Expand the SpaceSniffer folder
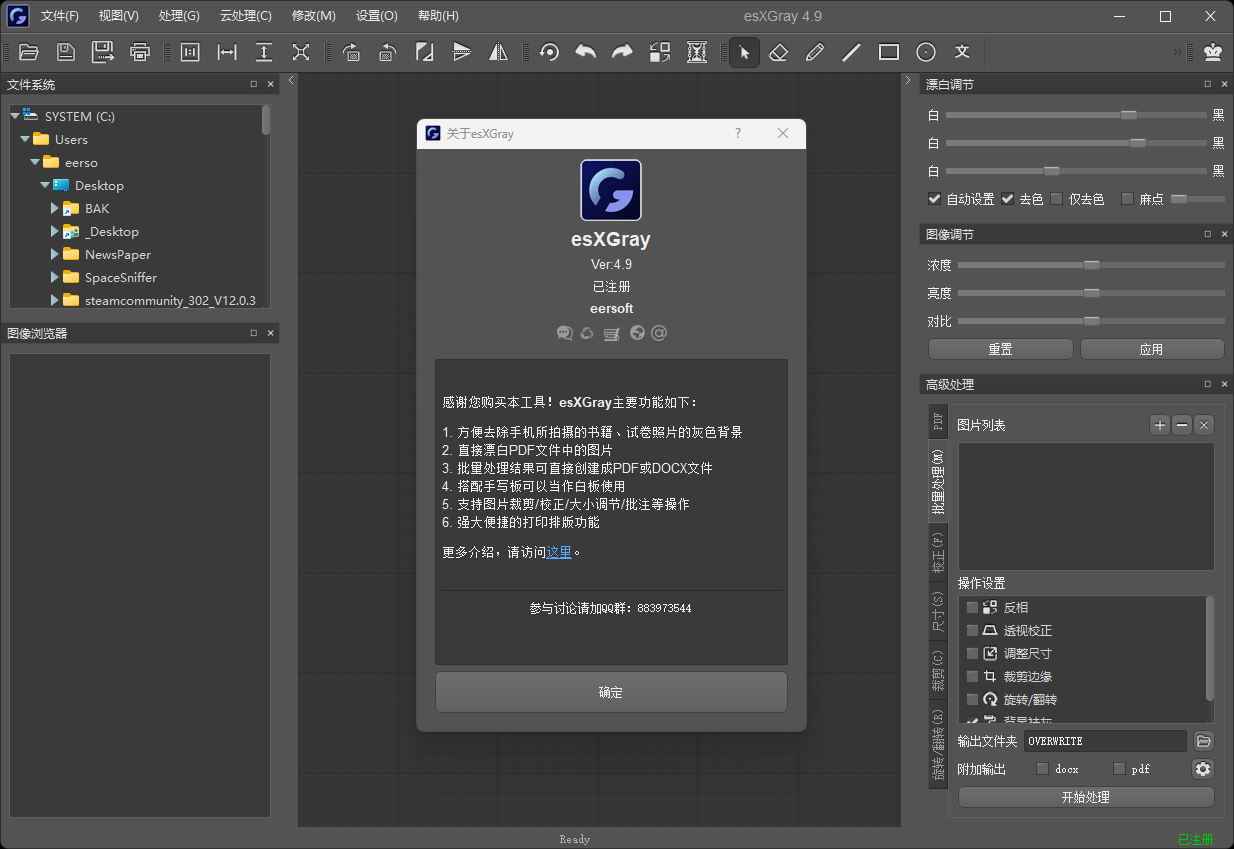The width and height of the screenshot is (1234, 849). (x=55, y=277)
